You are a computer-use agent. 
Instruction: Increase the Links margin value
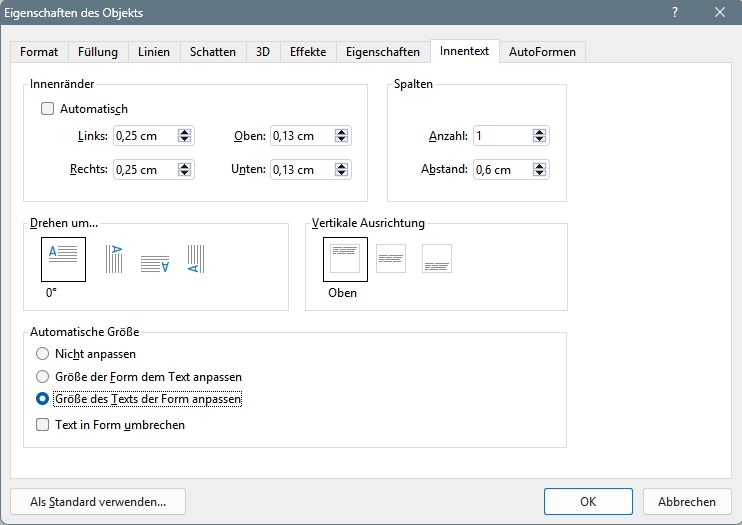coord(185,132)
